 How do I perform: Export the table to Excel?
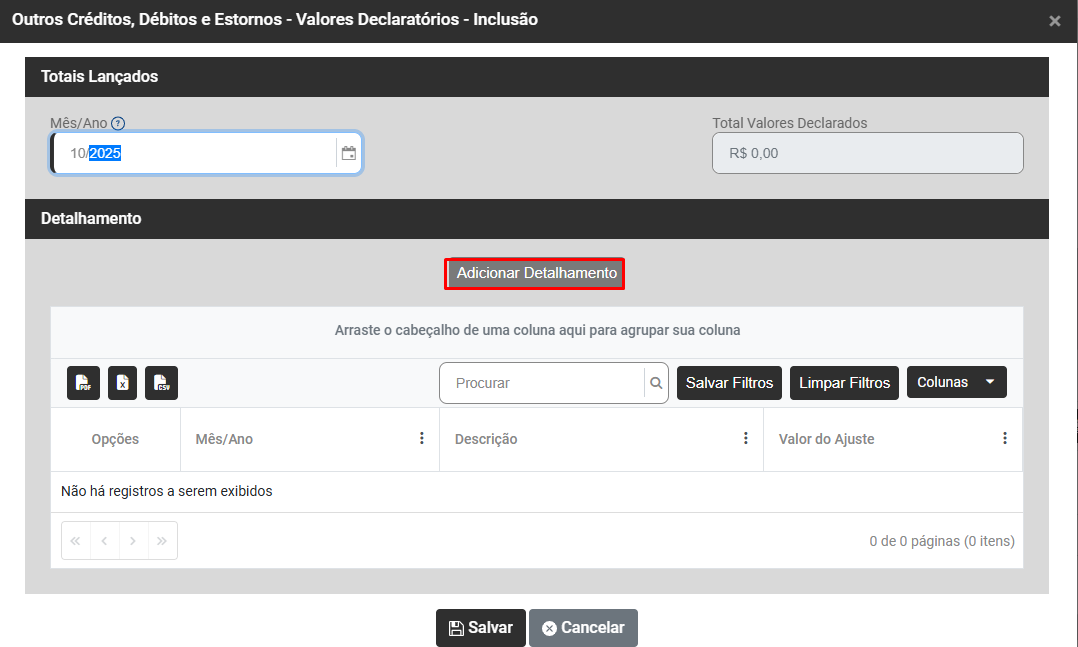tap(122, 383)
